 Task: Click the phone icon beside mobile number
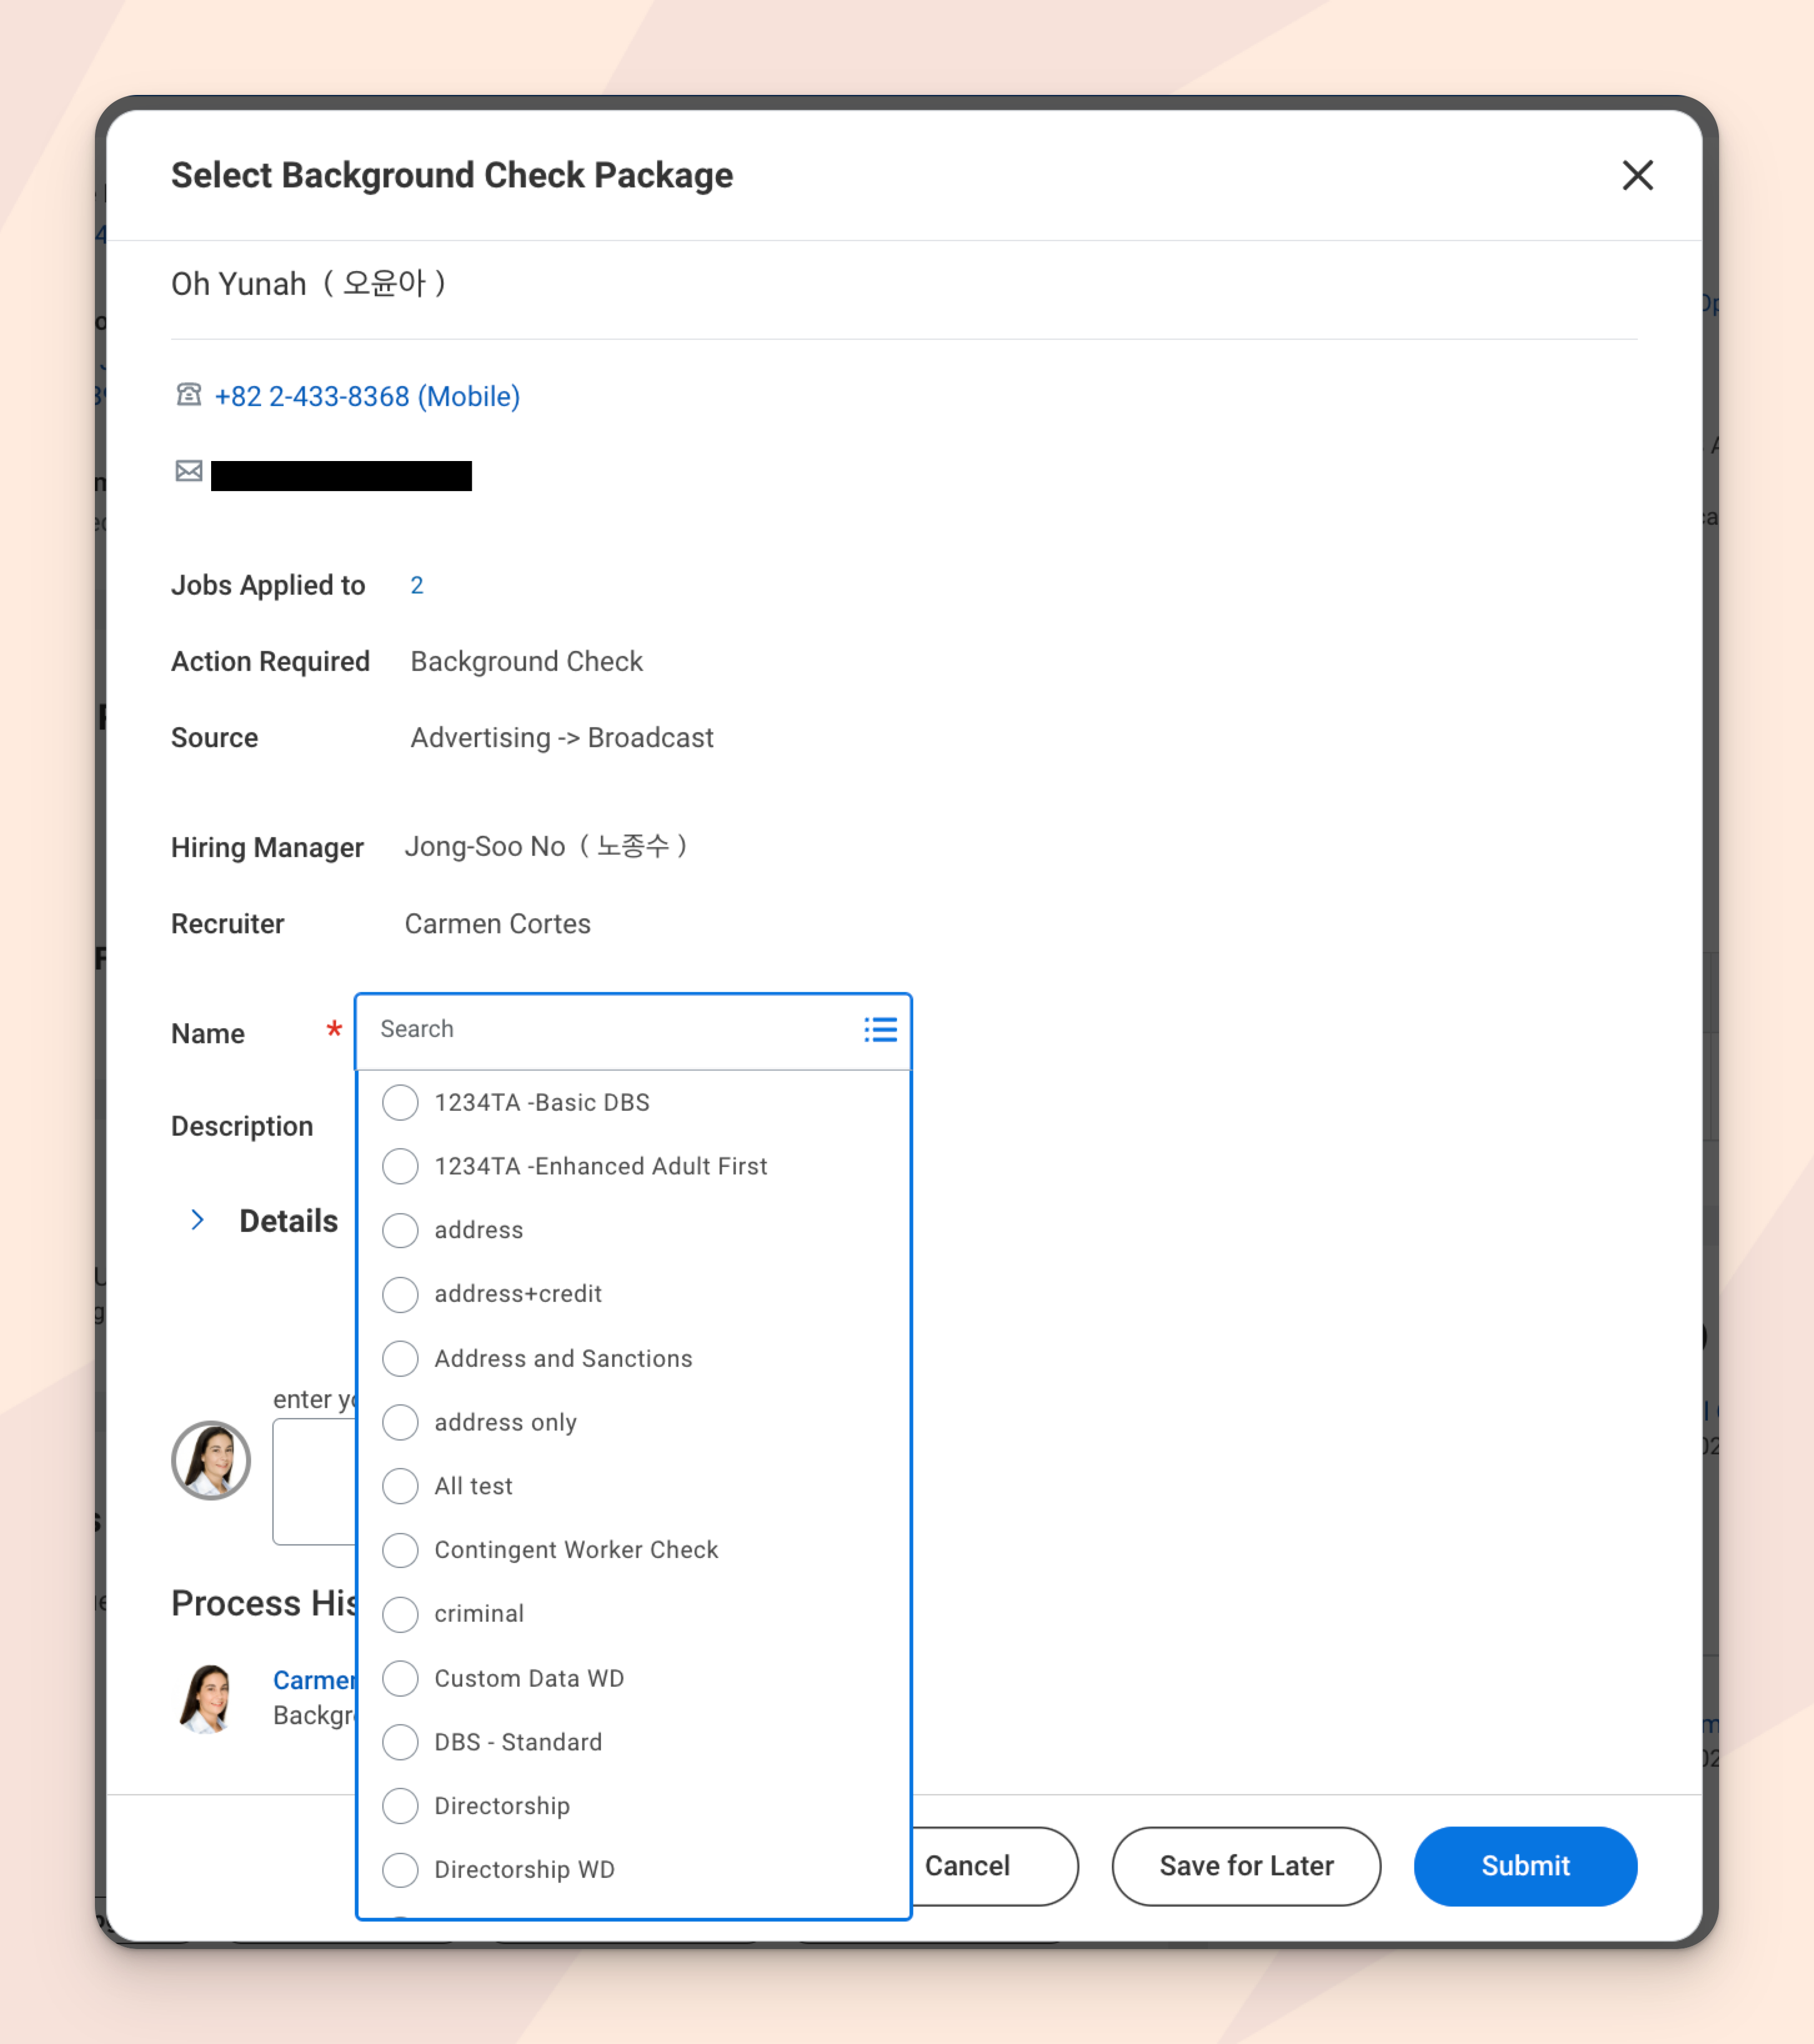pyautogui.click(x=188, y=395)
